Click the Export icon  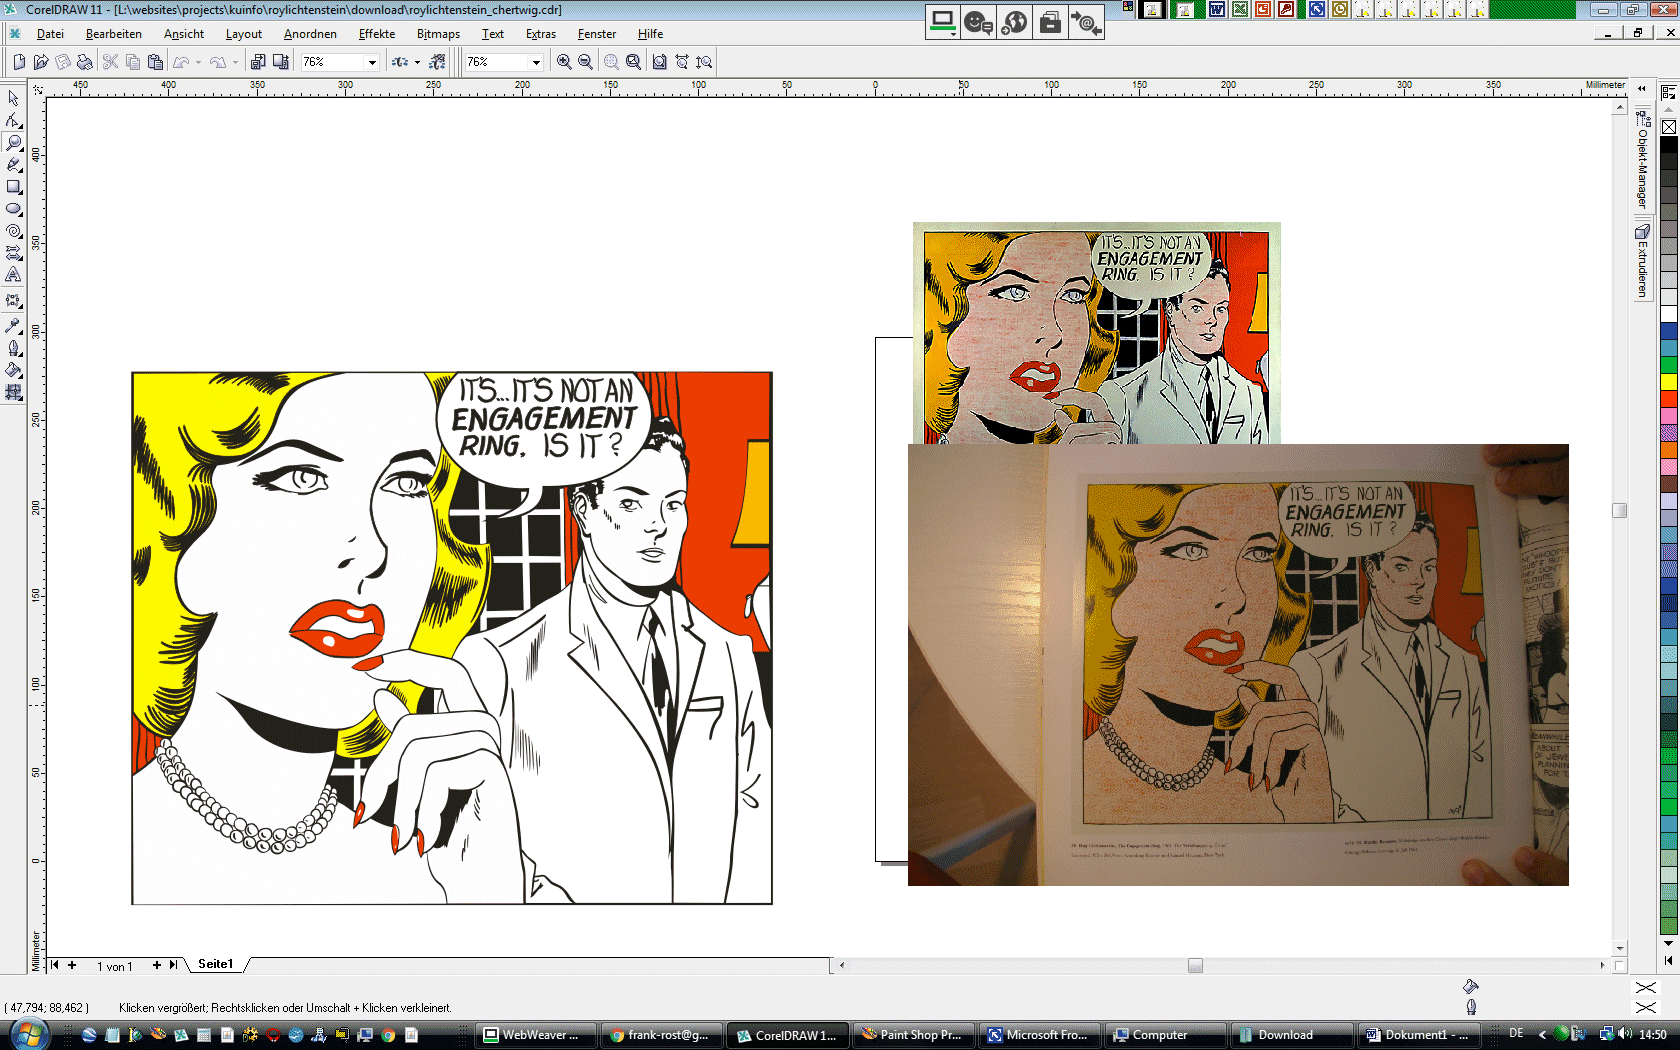pyautogui.click(x=281, y=62)
